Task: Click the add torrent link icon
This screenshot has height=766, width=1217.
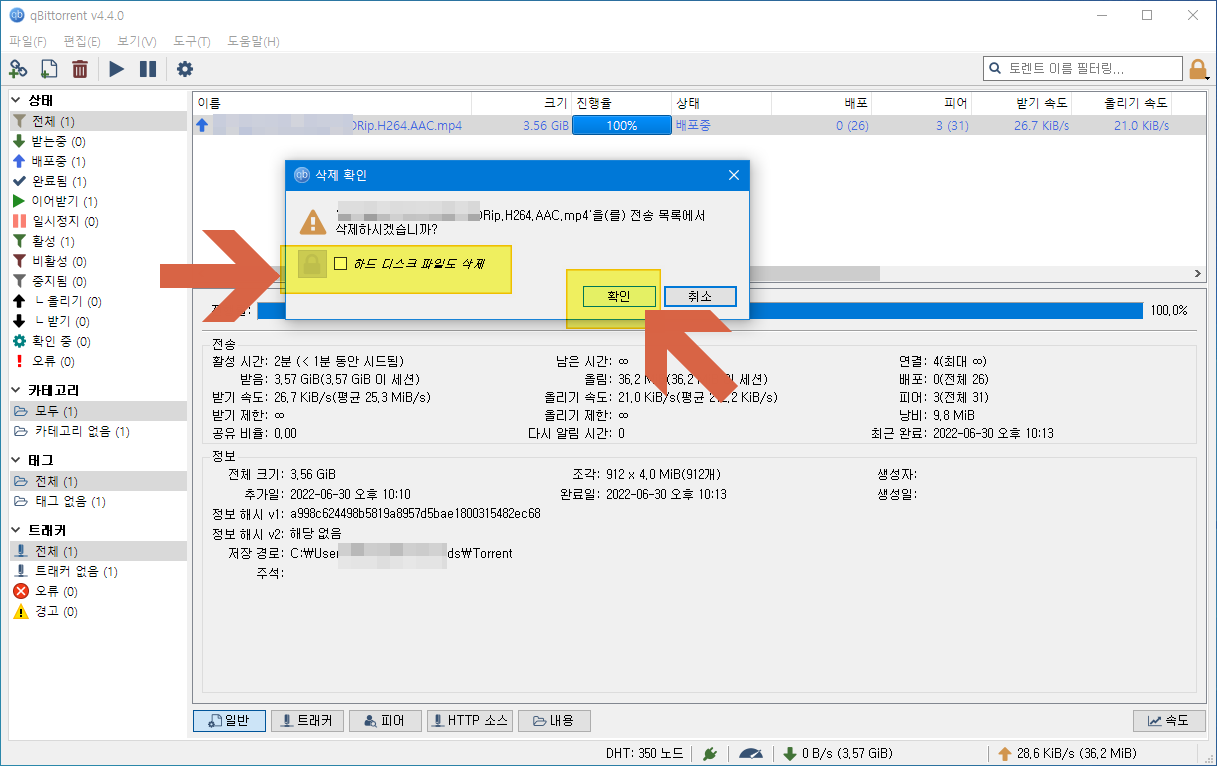Action: 18,69
